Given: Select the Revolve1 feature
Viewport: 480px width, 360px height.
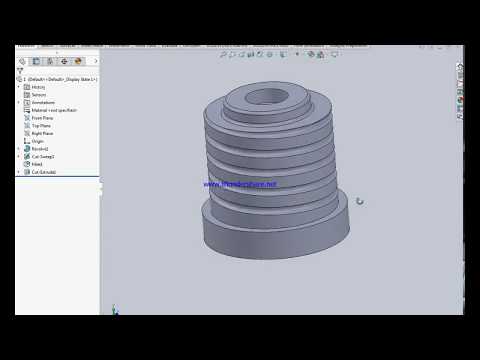Looking at the screenshot, I should (36, 149).
